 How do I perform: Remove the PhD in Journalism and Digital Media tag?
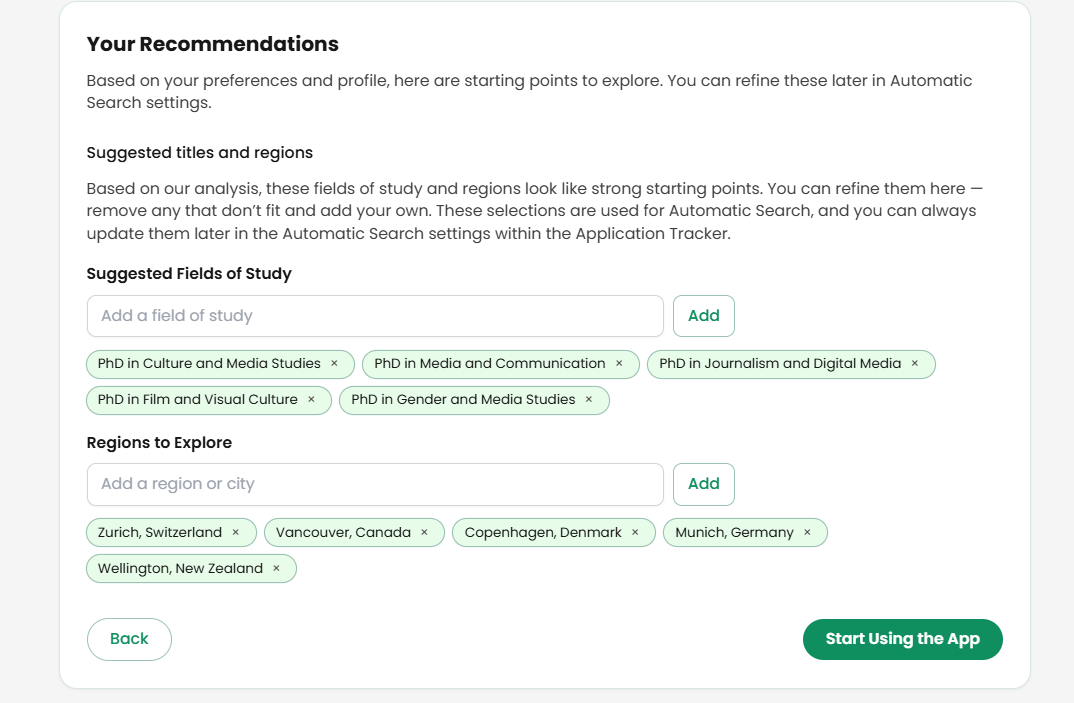[x=914, y=364]
